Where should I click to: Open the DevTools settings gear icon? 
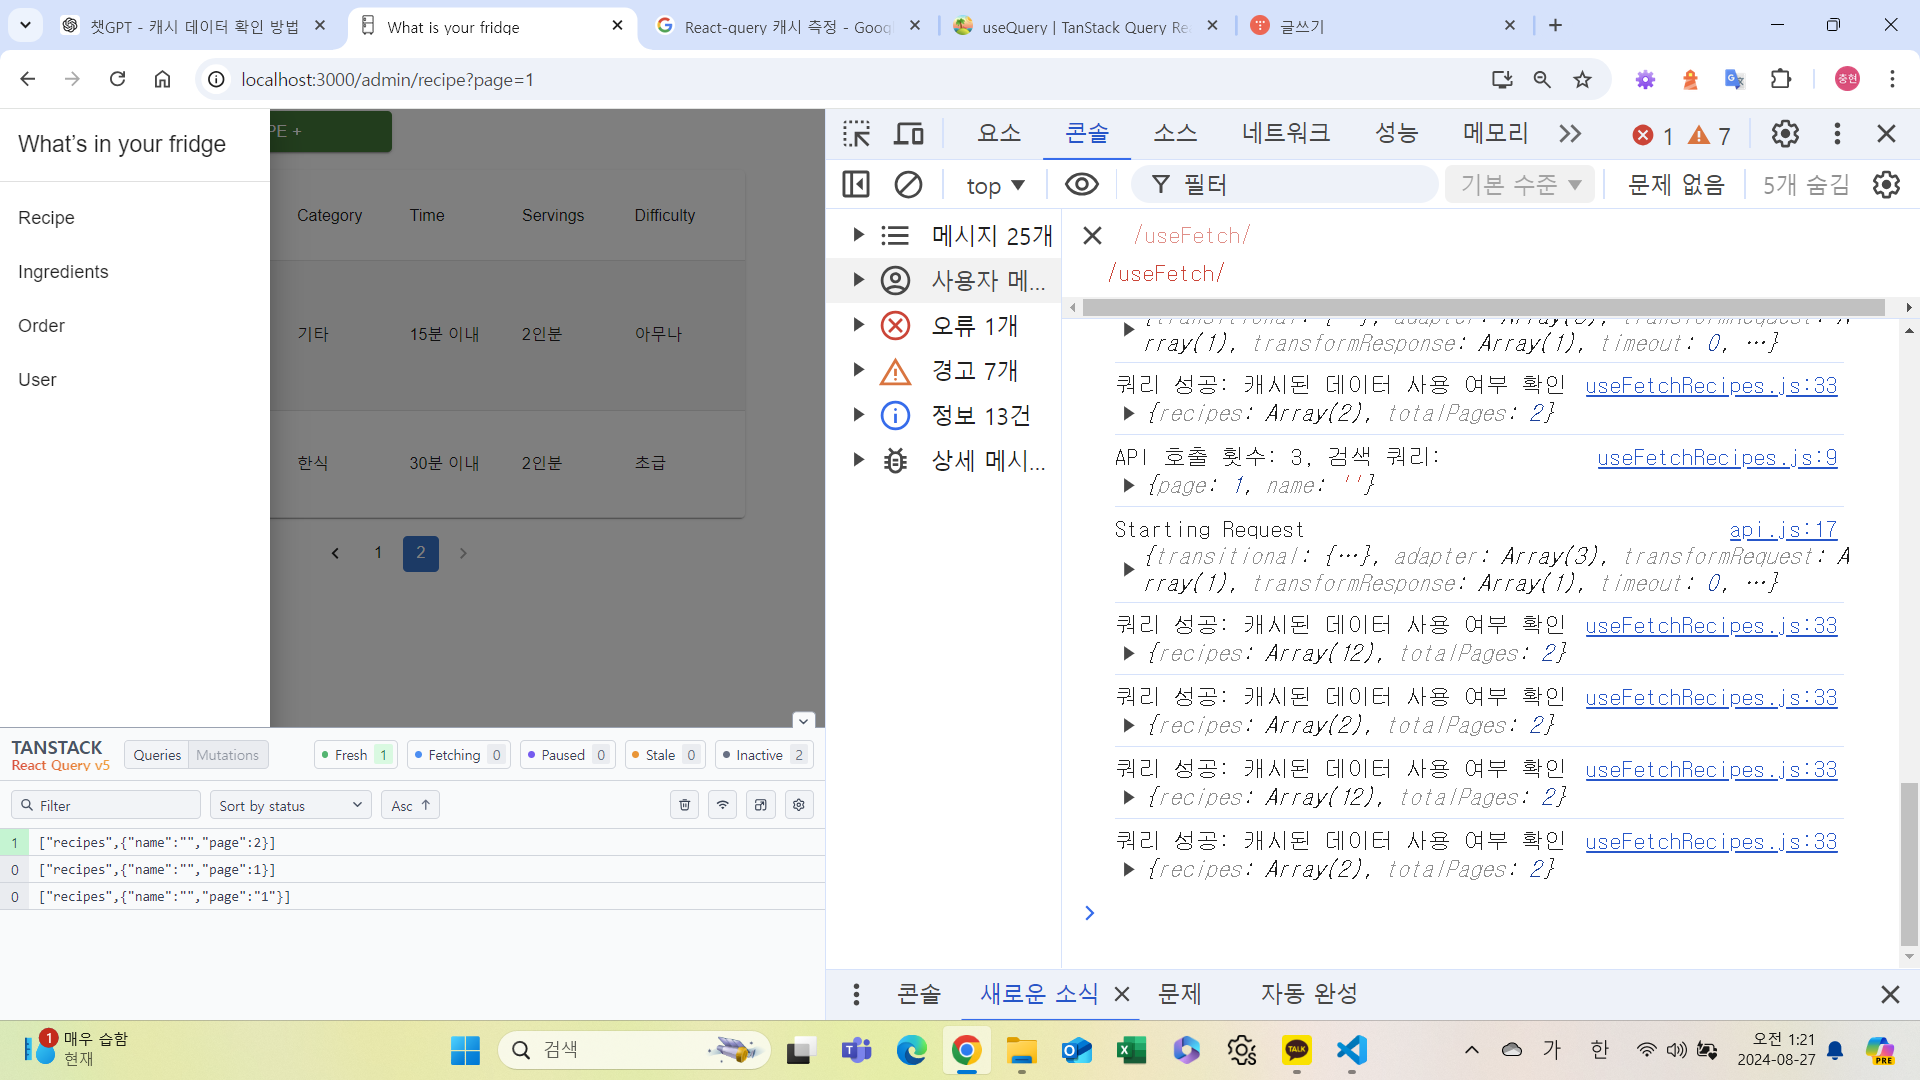(x=1785, y=134)
